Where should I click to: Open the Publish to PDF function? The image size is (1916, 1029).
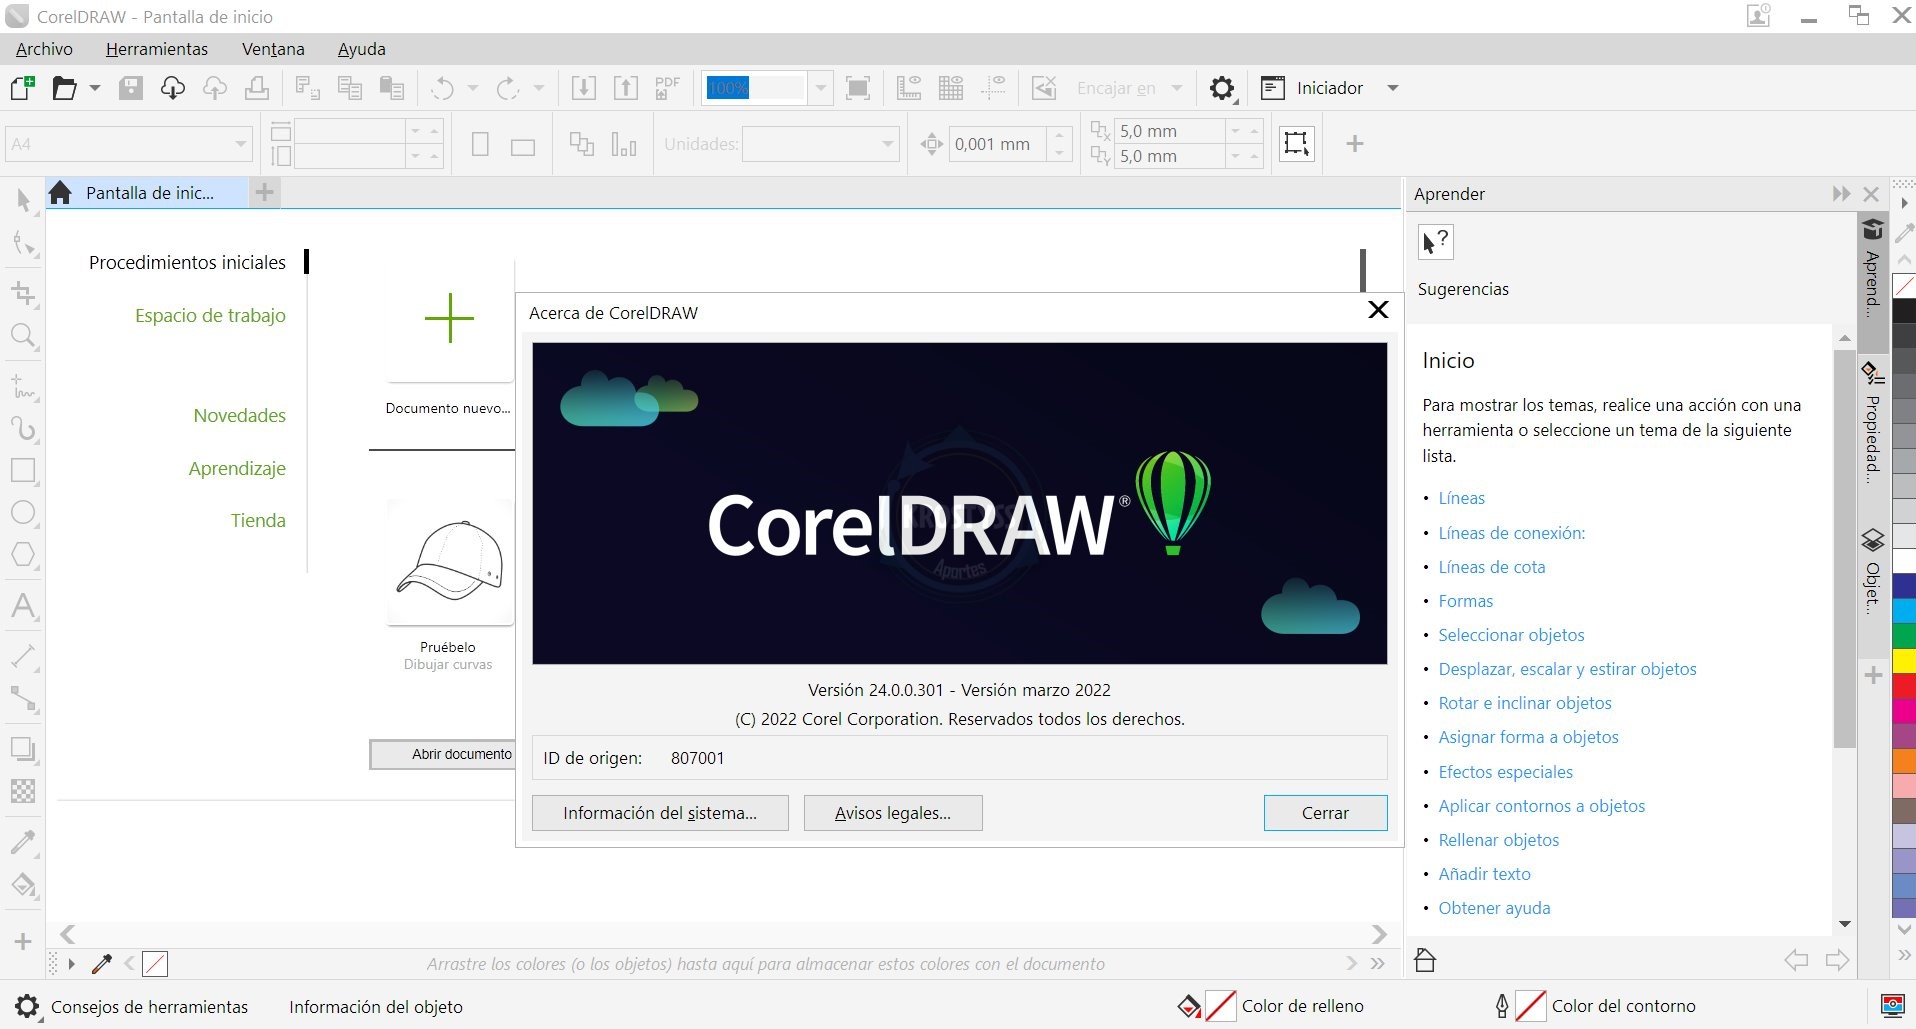click(x=666, y=87)
